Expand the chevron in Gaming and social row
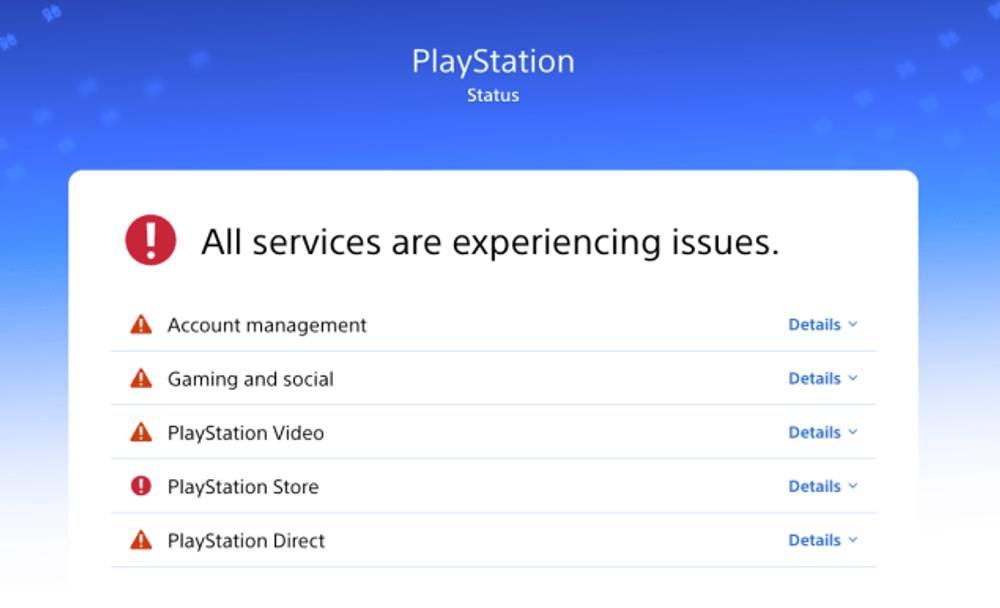Viewport: 1000px width, 608px height. 853,378
